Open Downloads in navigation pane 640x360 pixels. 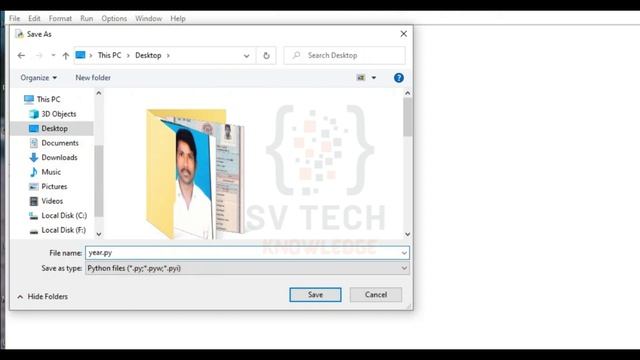point(59,158)
